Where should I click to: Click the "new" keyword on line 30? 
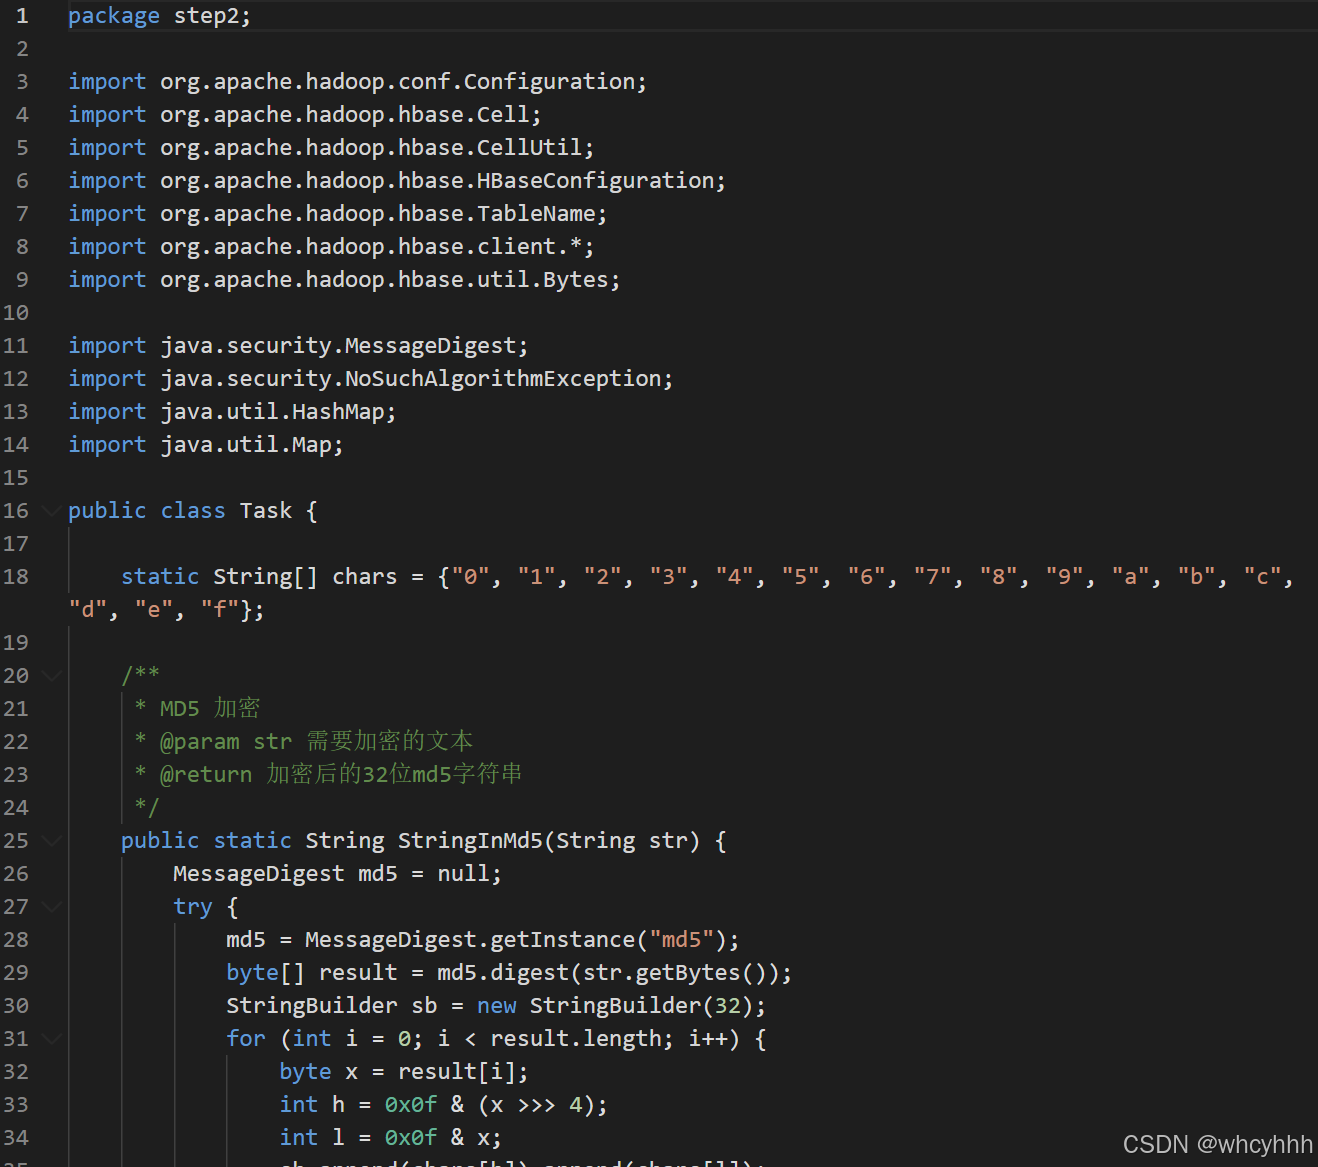tap(496, 1006)
